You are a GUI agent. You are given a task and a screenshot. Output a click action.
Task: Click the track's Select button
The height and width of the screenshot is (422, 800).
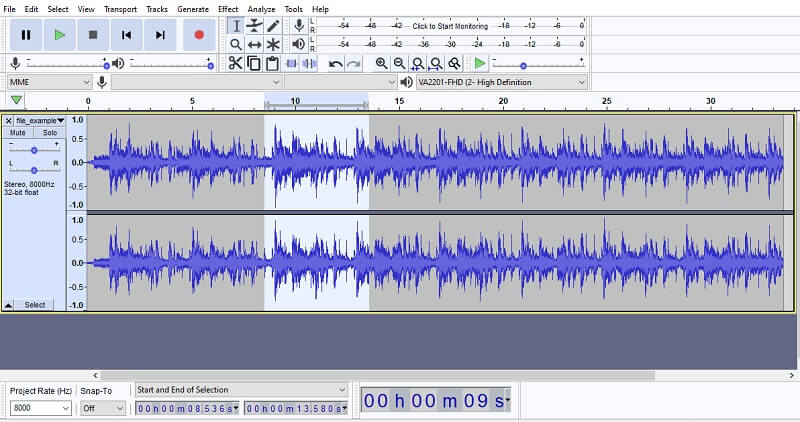(35, 304)
